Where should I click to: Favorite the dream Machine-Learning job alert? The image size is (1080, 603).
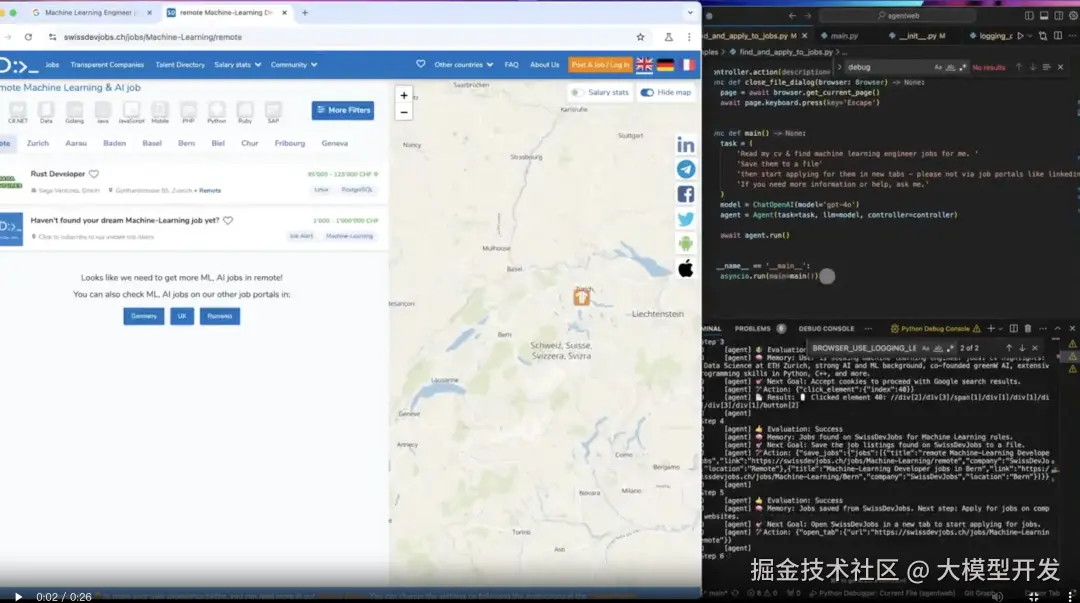[x=228, y=221]
